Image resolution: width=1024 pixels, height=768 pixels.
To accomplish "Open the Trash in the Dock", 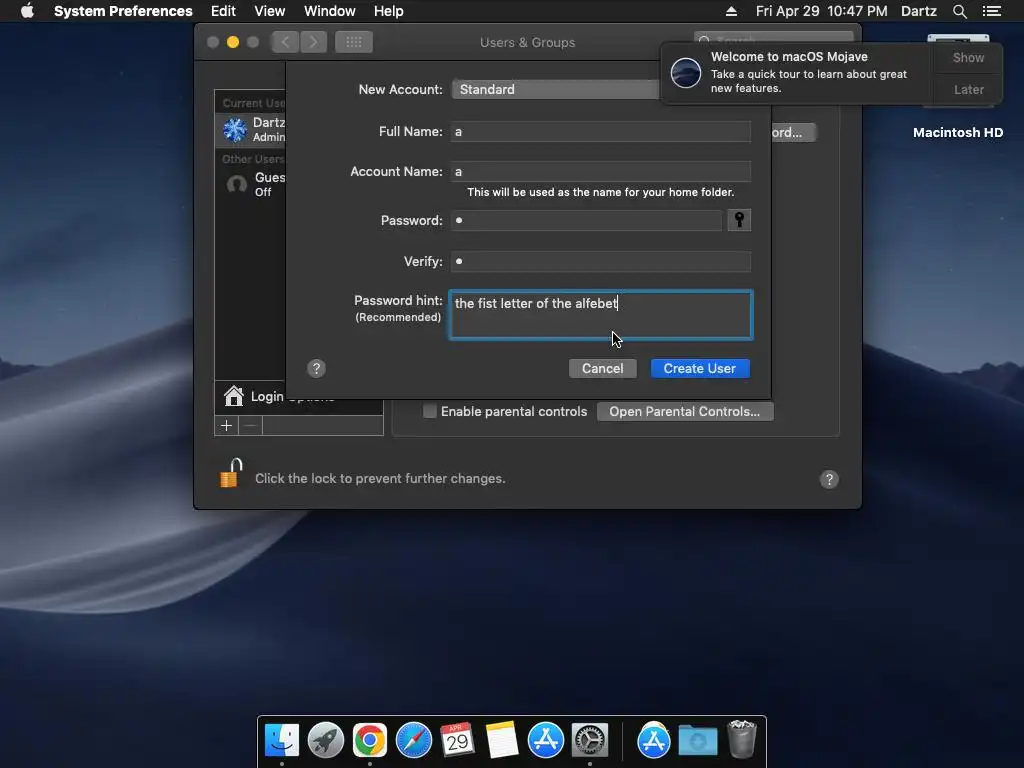I will (x=742, y=739).
